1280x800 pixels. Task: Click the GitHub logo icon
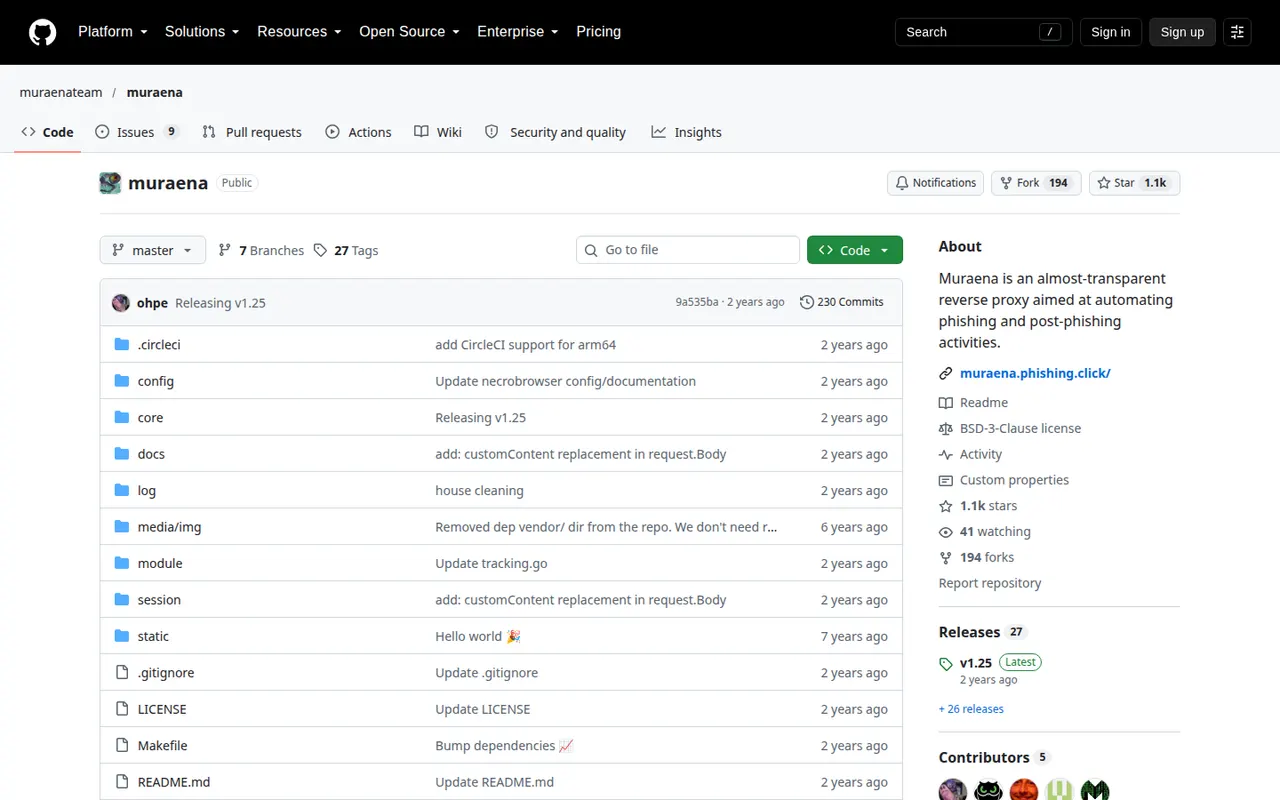pos(42,32)
